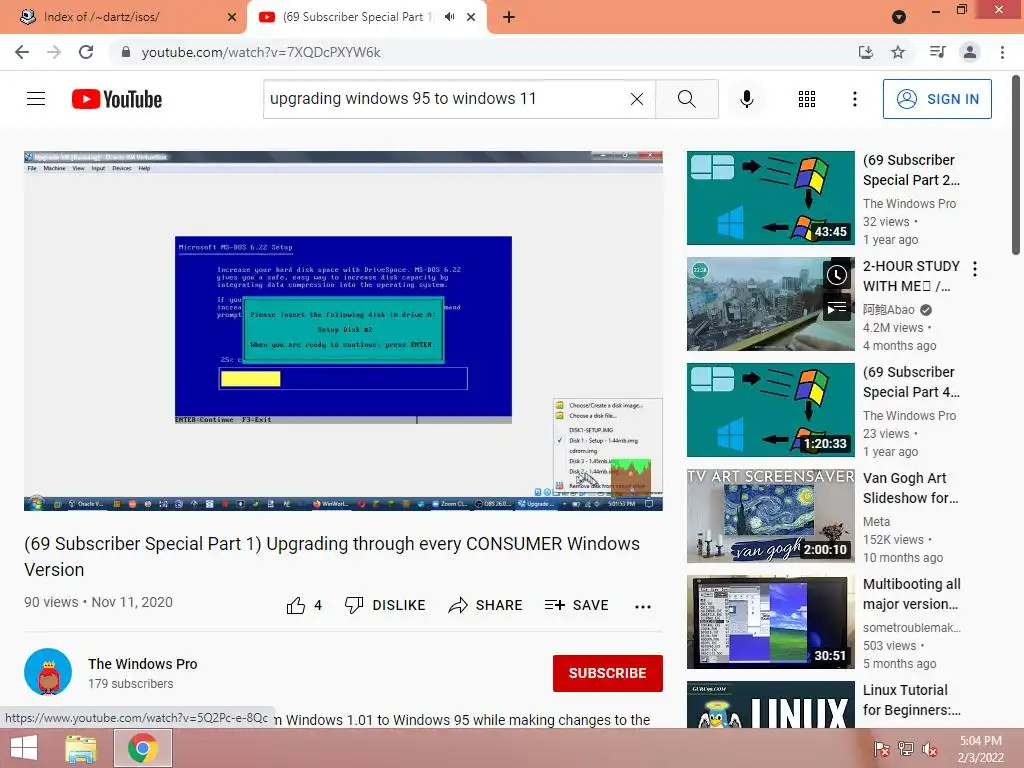Open the Chrome profile avatar

click(x=970, y=52)
